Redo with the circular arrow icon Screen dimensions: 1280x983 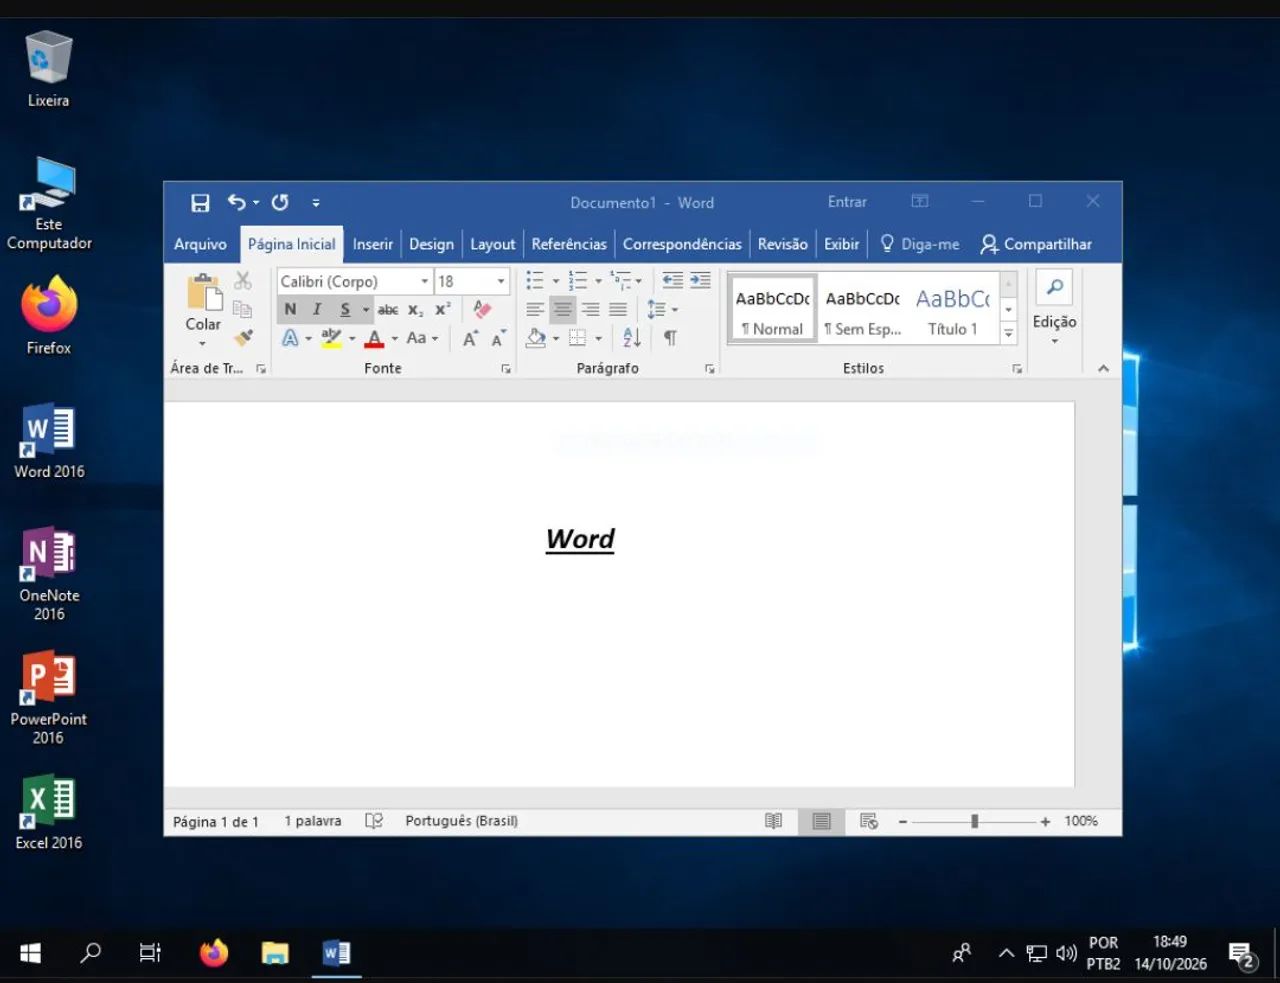coord(280,202)
